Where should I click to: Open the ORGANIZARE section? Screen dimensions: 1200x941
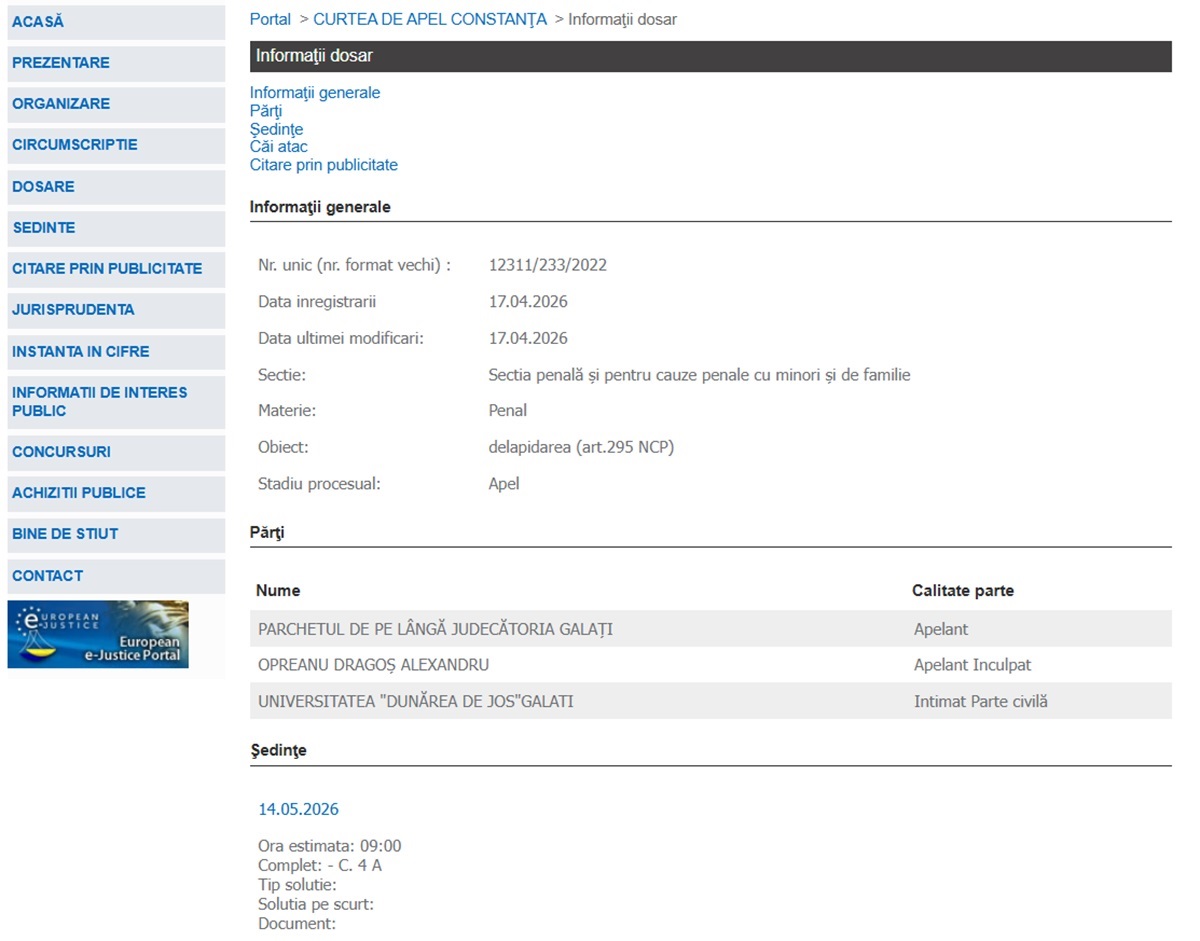point(116,104)
